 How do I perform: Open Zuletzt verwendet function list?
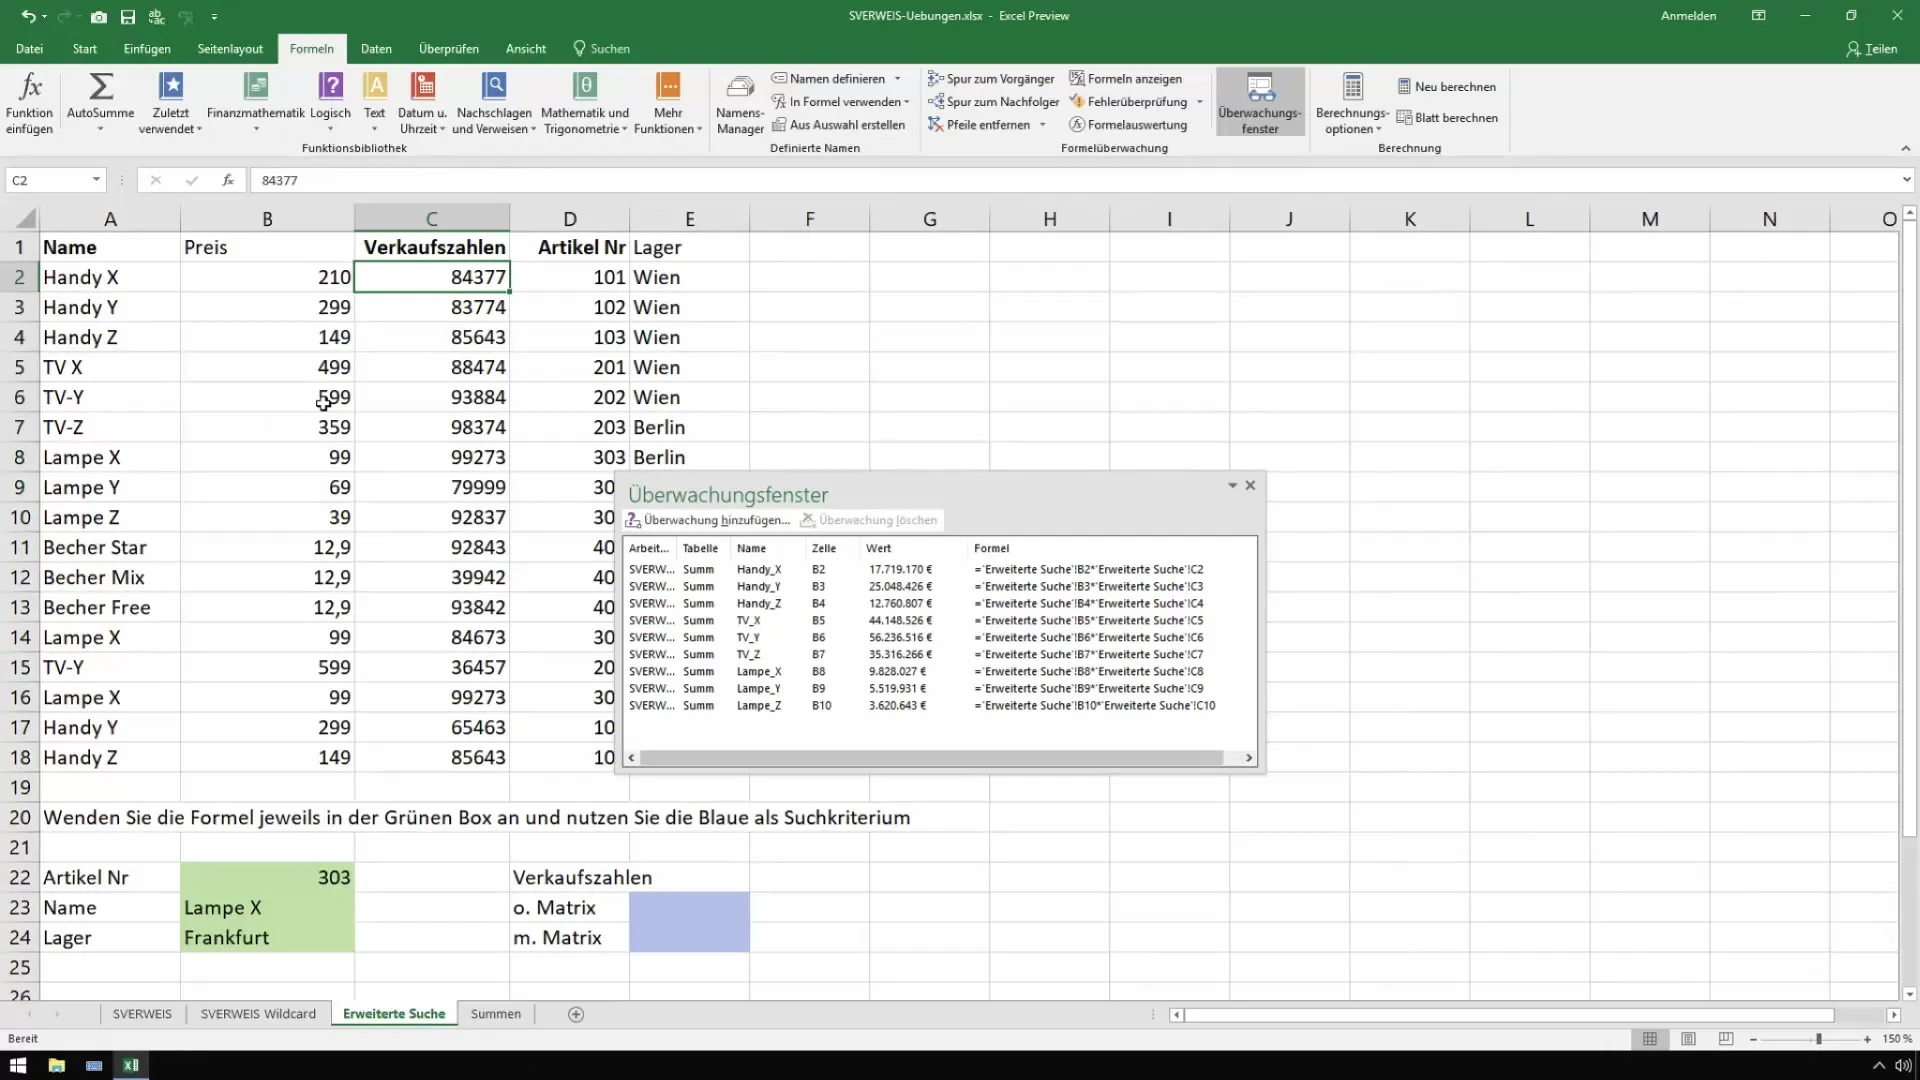[171, 103]
